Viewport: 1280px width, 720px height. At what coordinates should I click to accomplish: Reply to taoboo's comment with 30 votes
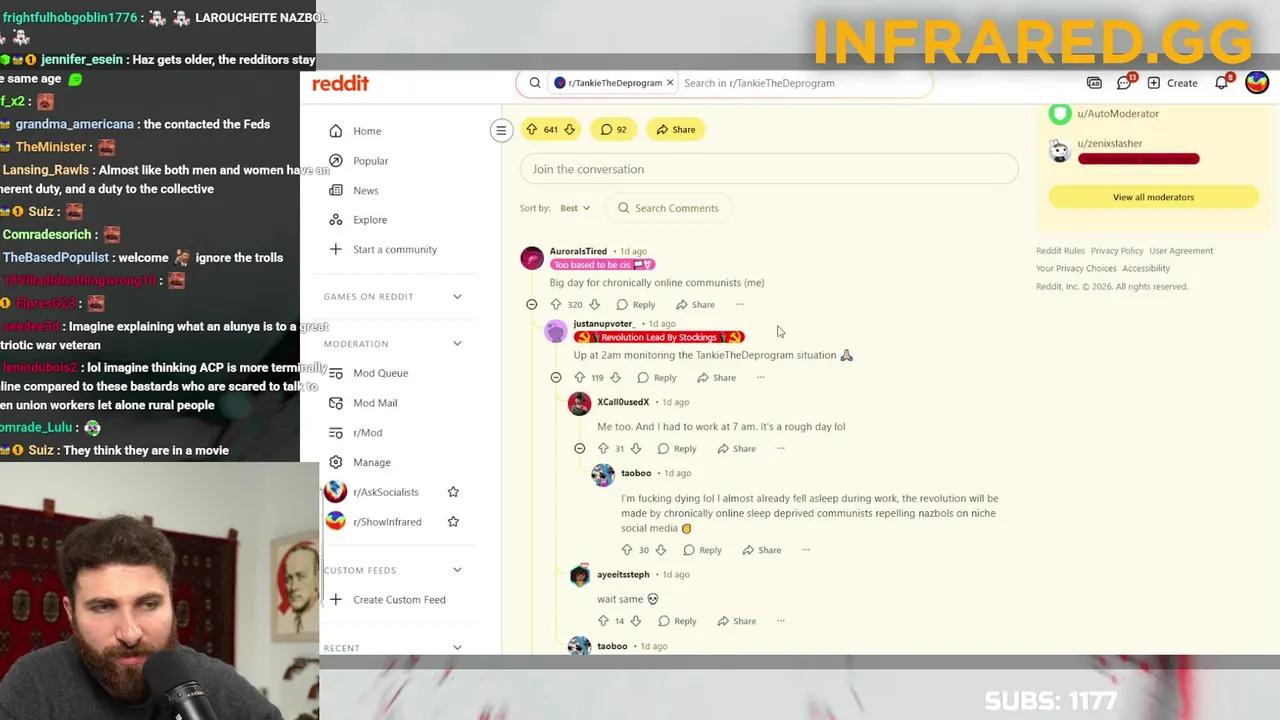pos(701,550)
